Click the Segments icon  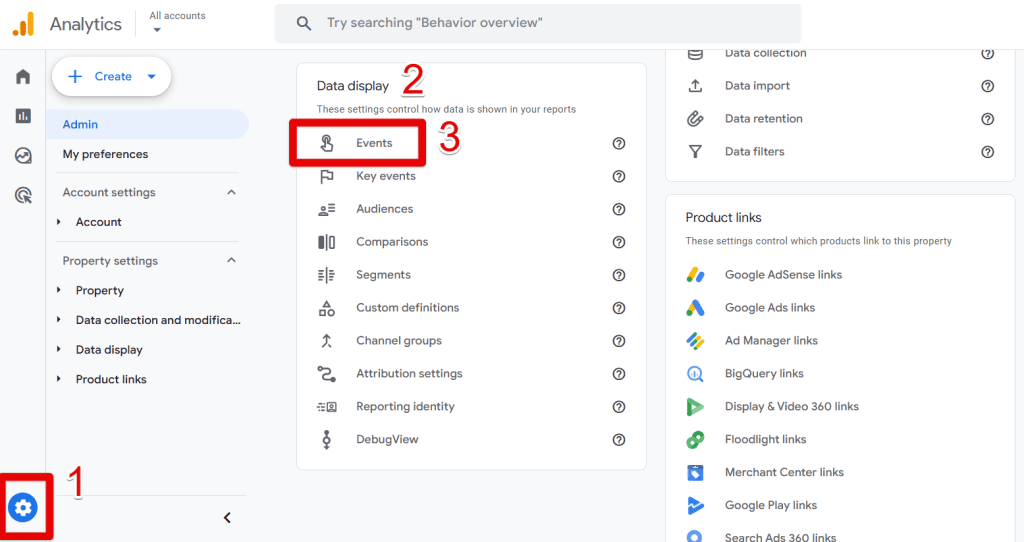tap(327, 275)
